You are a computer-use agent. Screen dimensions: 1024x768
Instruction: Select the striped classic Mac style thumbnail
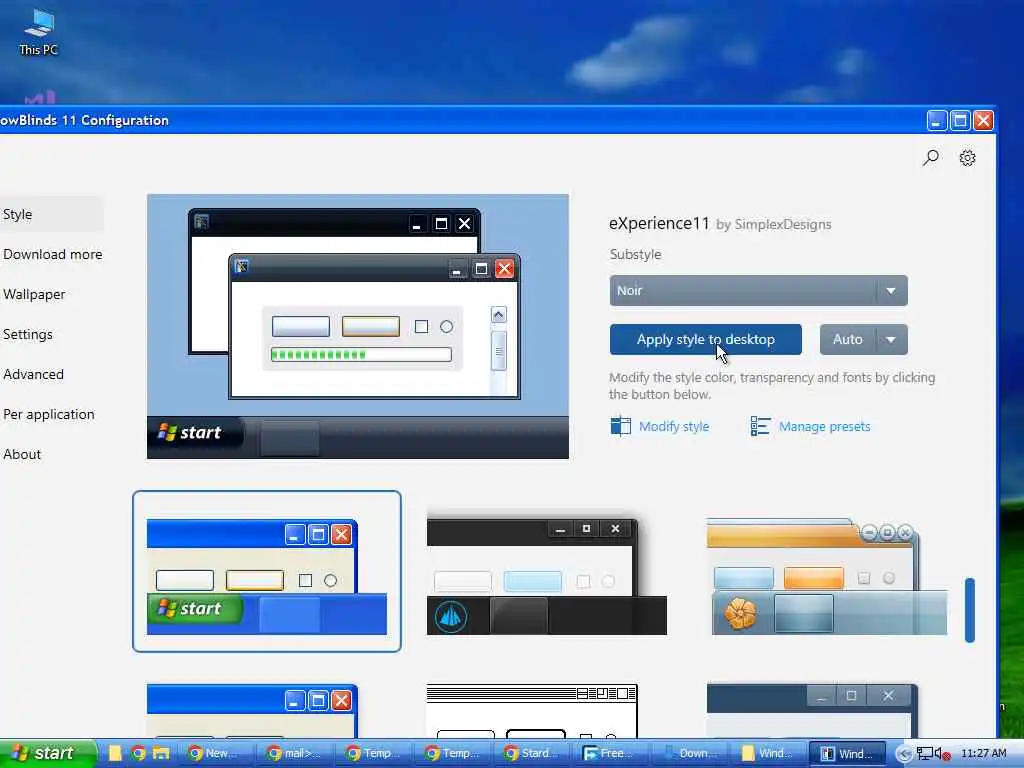532,711
